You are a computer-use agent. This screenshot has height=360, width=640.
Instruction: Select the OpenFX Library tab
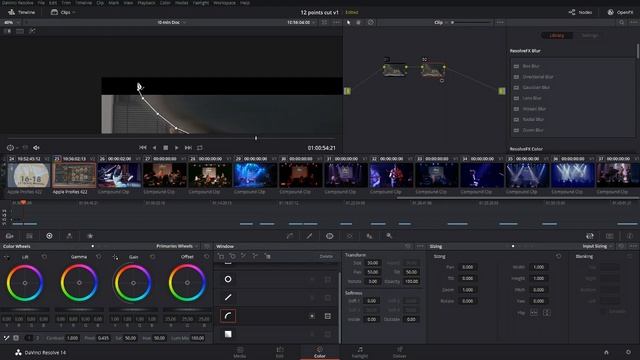coord(556,36)
